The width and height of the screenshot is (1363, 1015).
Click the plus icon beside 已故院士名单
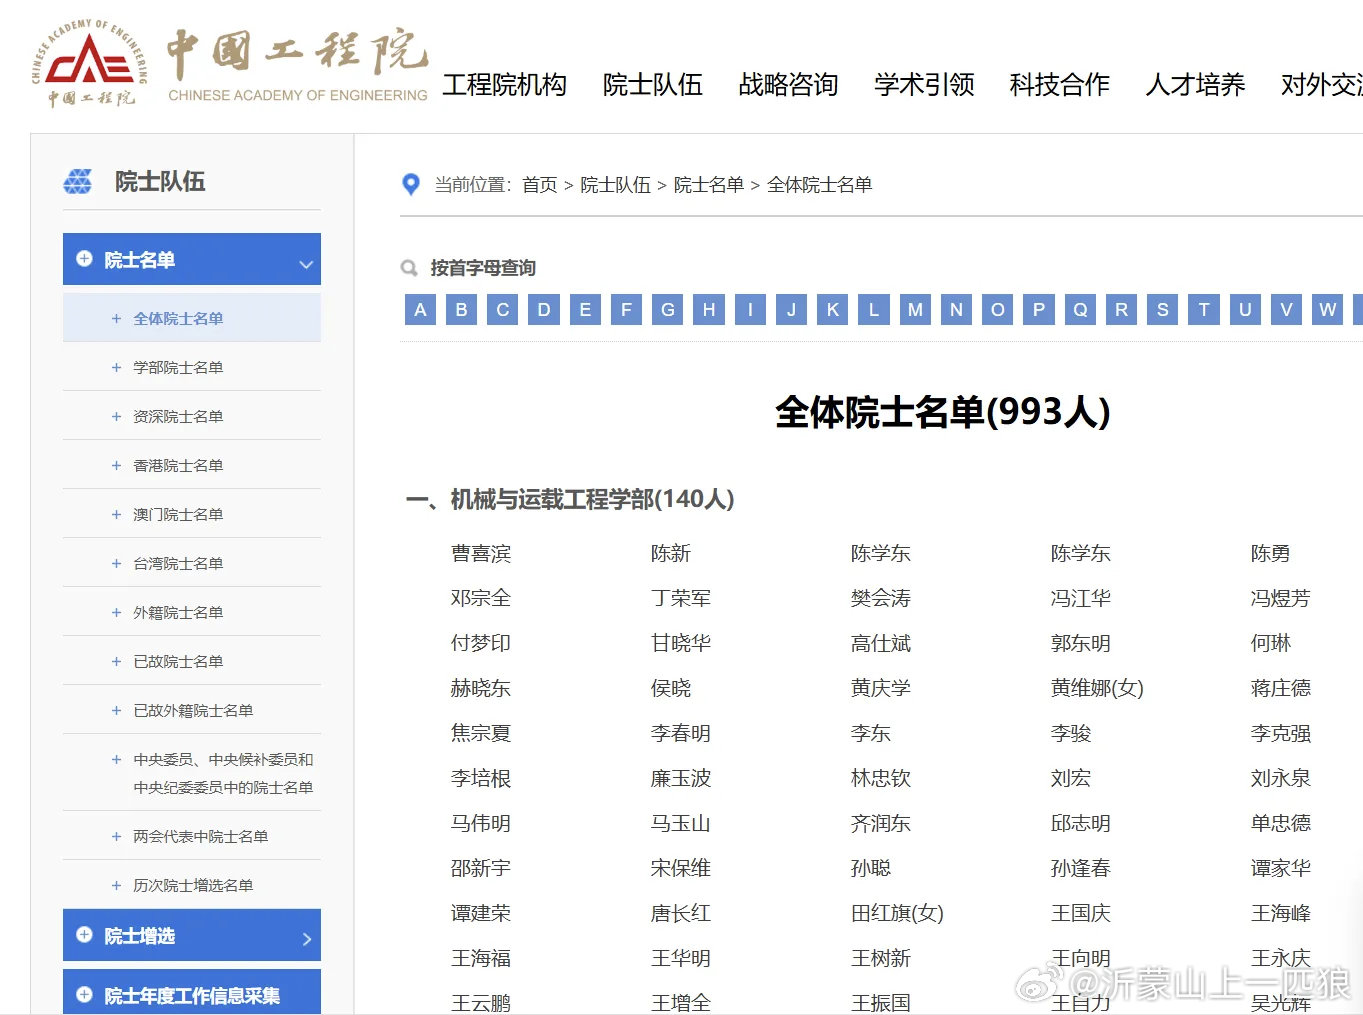pyautogui.click(x=116, y=662)
